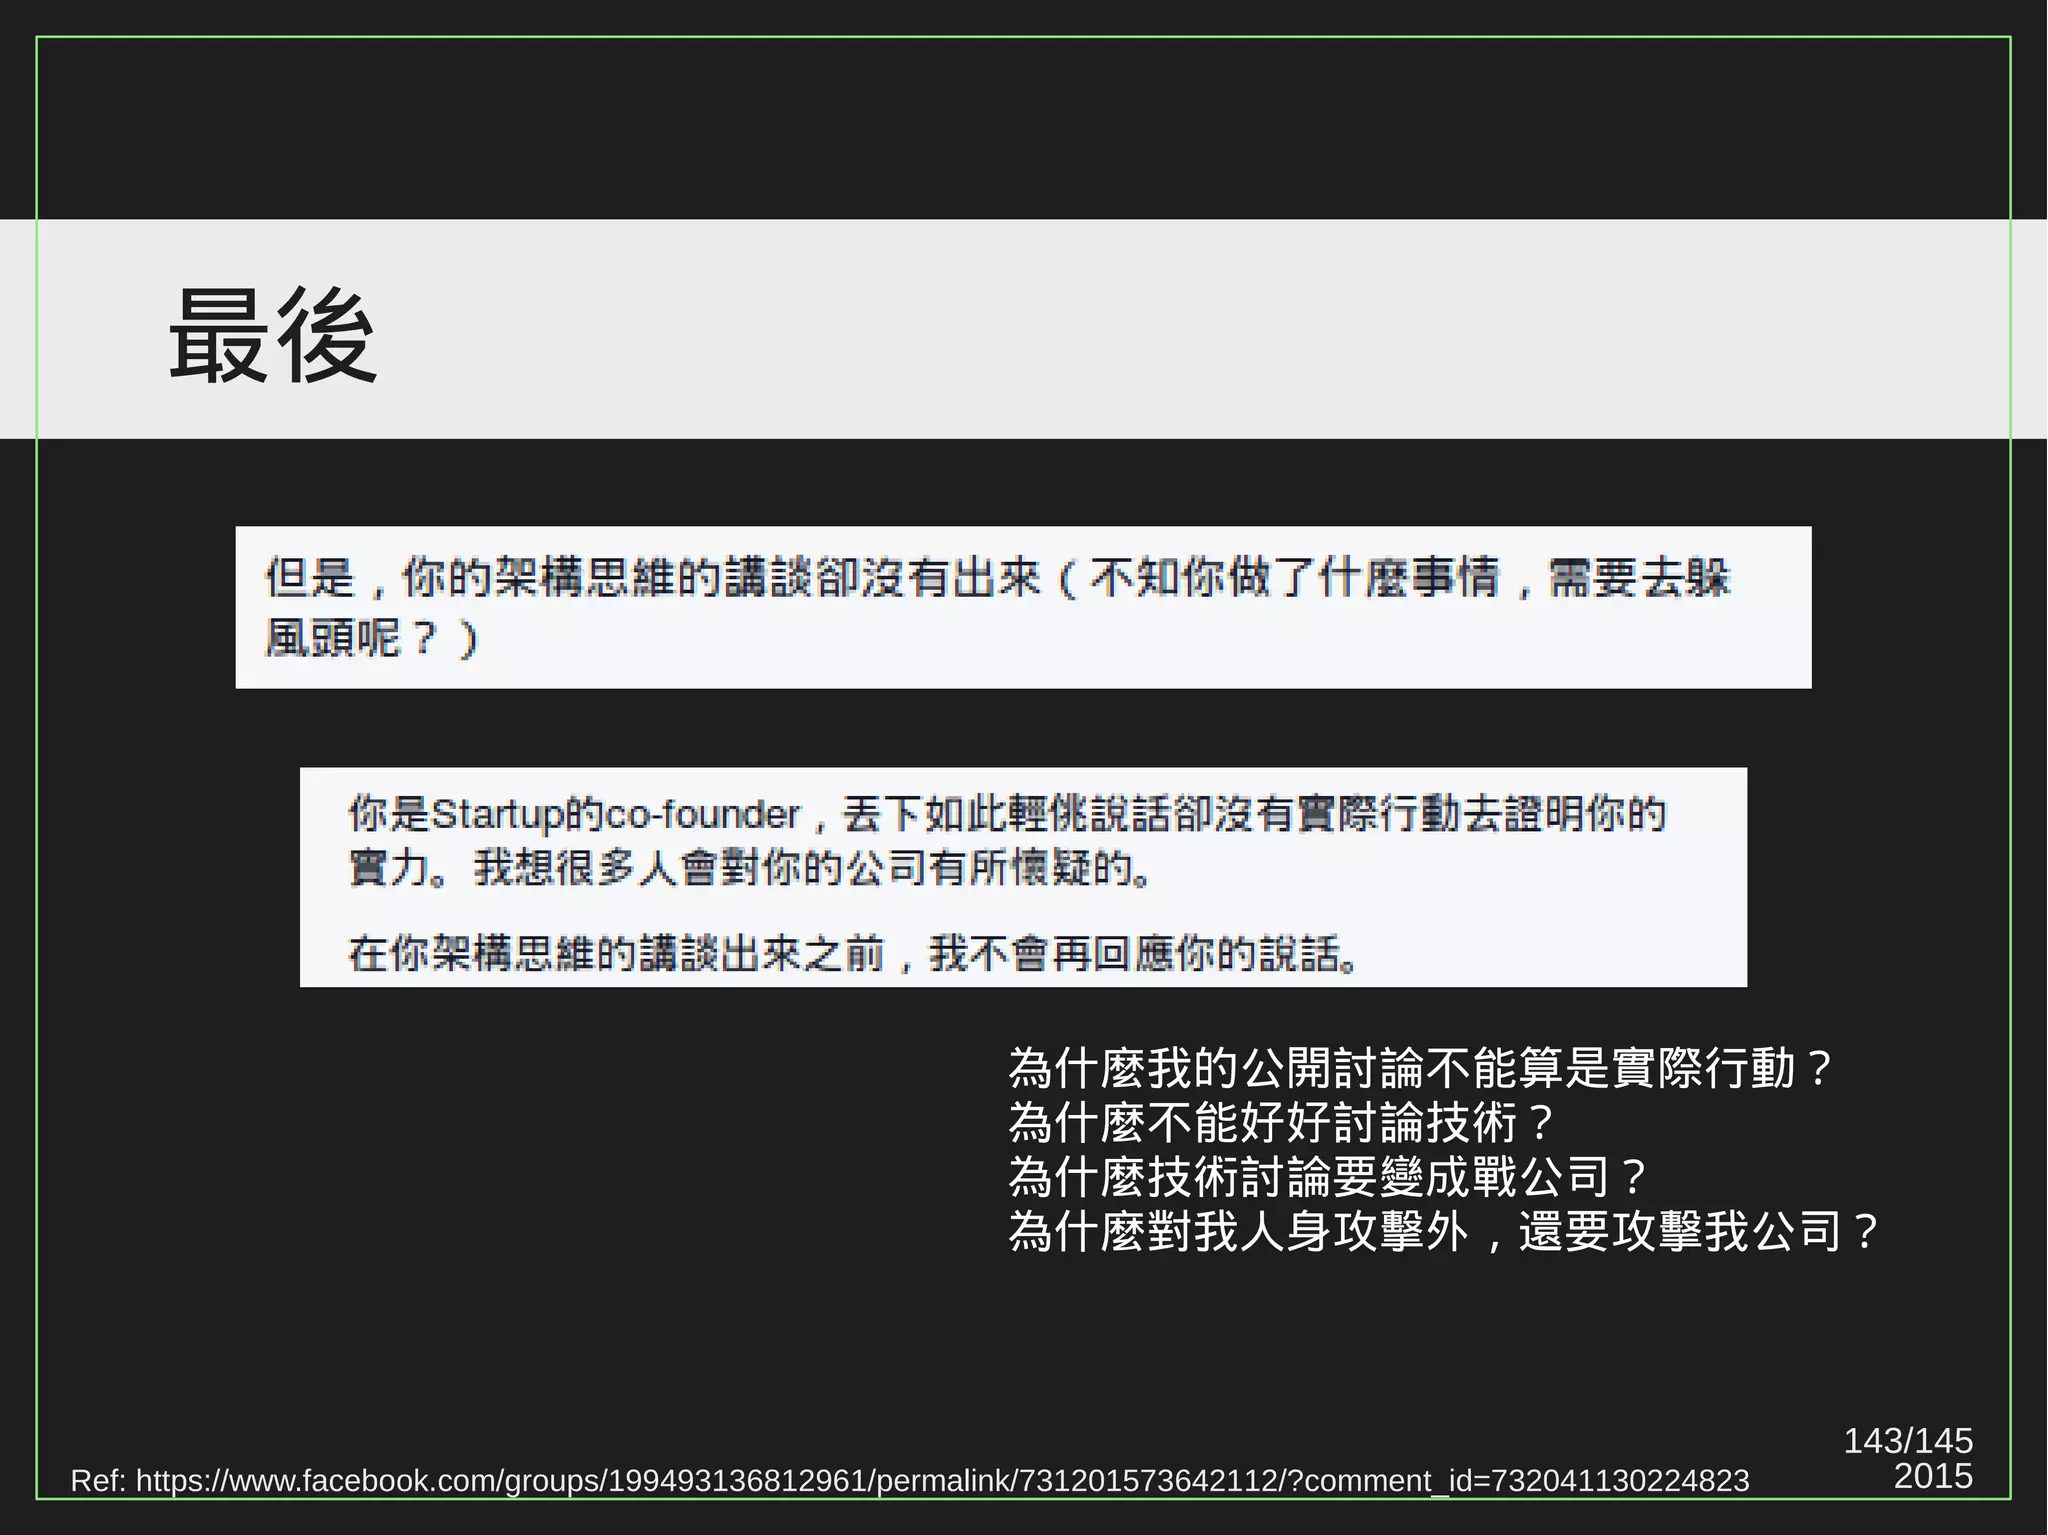Click empty area of gray title band

pos(1200,330)
